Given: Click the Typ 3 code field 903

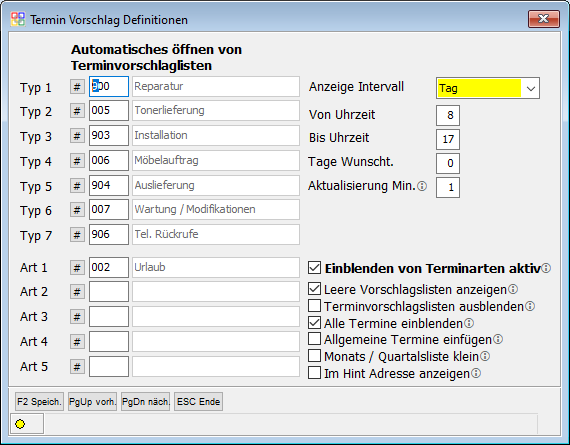Looking at the screenshot, I should coord(109,136).
